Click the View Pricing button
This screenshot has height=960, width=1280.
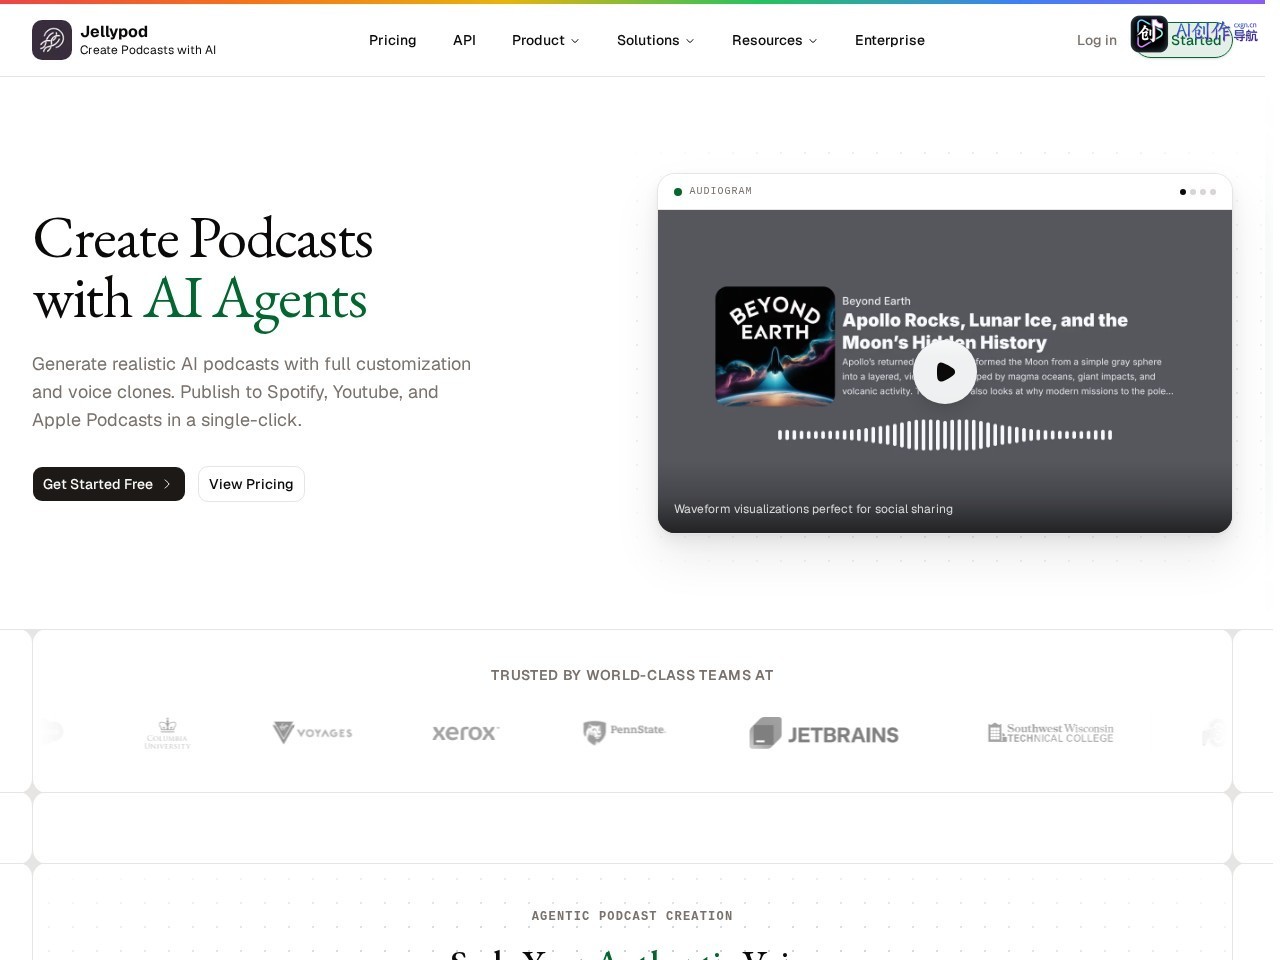(x=251, y=484)
